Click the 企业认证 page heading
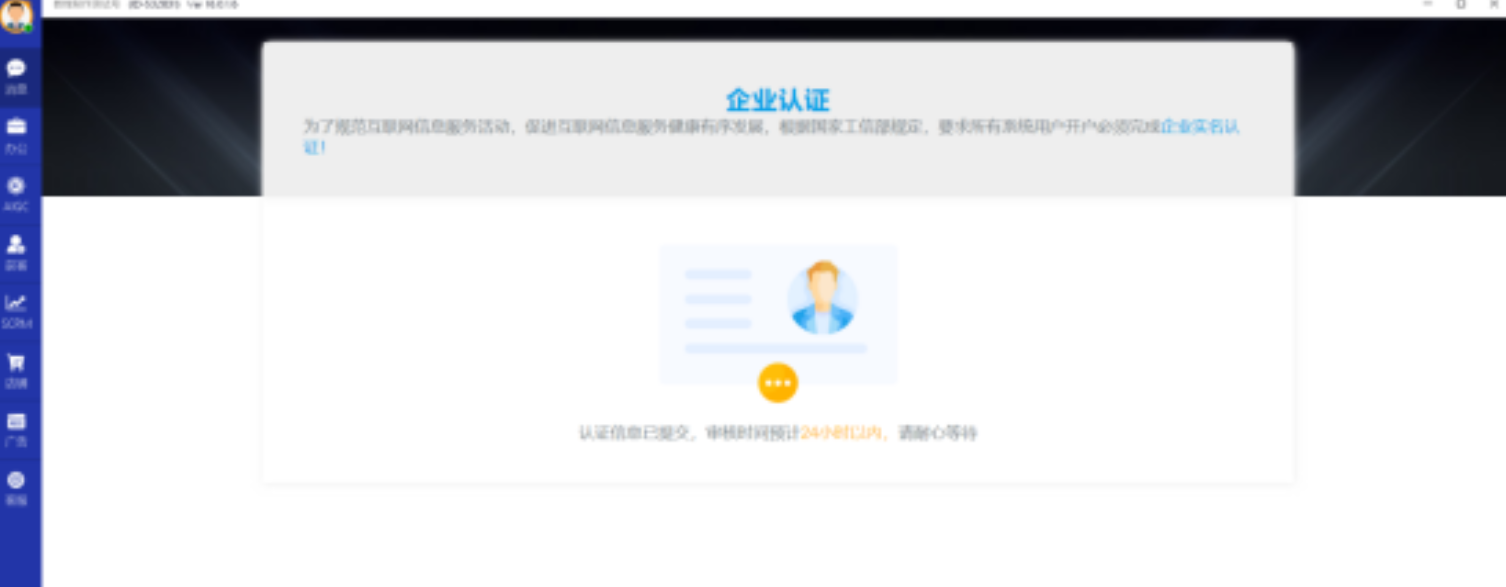1506x587 pixels. [x=777, y=99]
